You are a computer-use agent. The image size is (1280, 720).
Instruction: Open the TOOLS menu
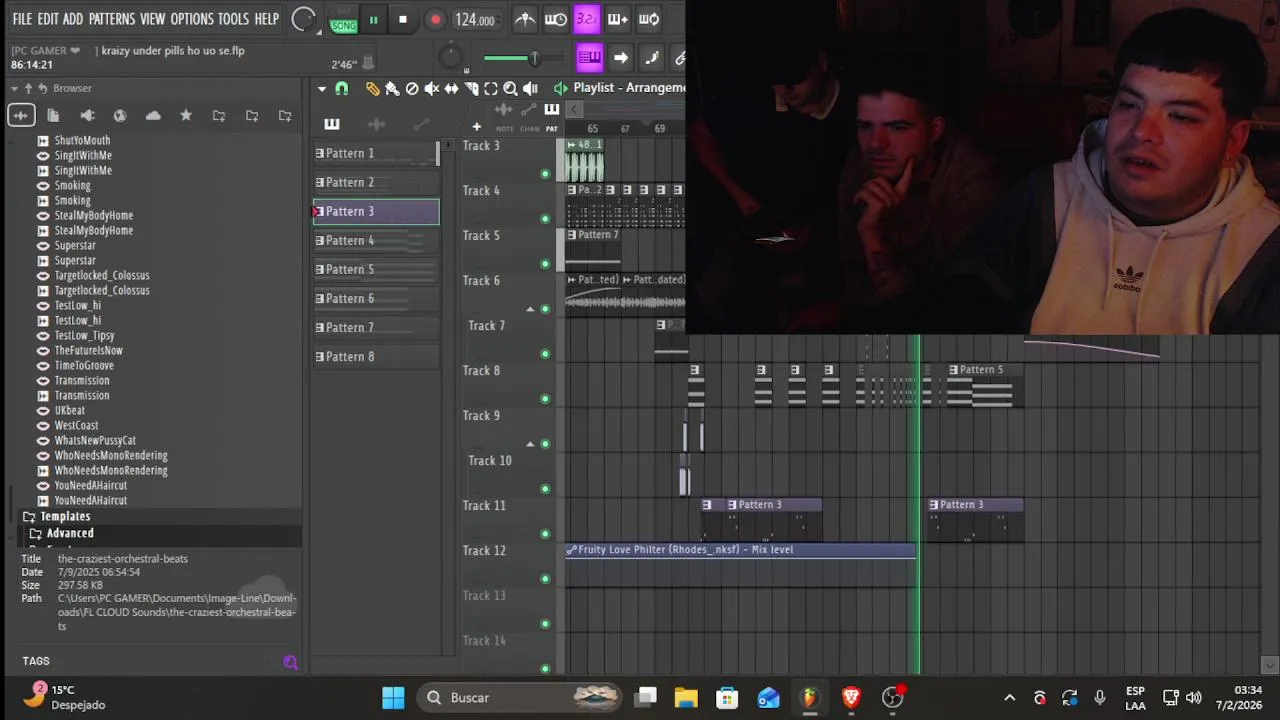click(x=234, y=19)
